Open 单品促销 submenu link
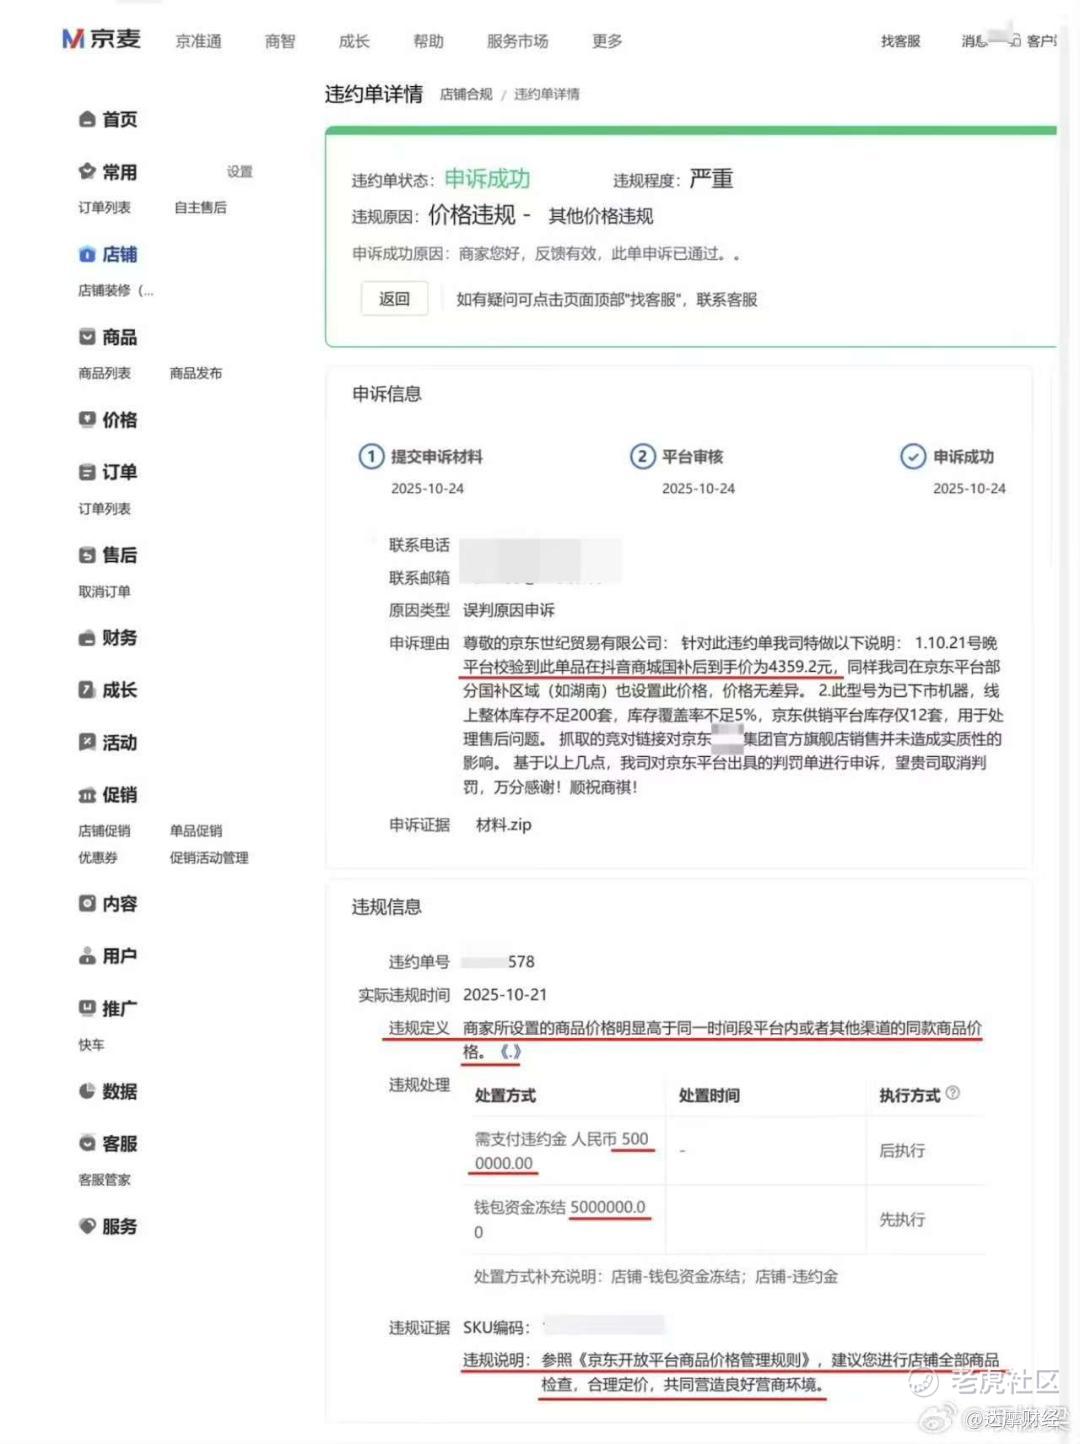 tap(196, 831)
